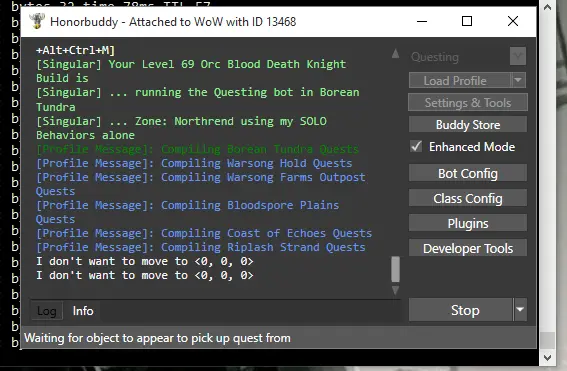Click the Honorbuddy app icon in title bar
Viewport: 567px width, 371px height.
click(37, 21)
